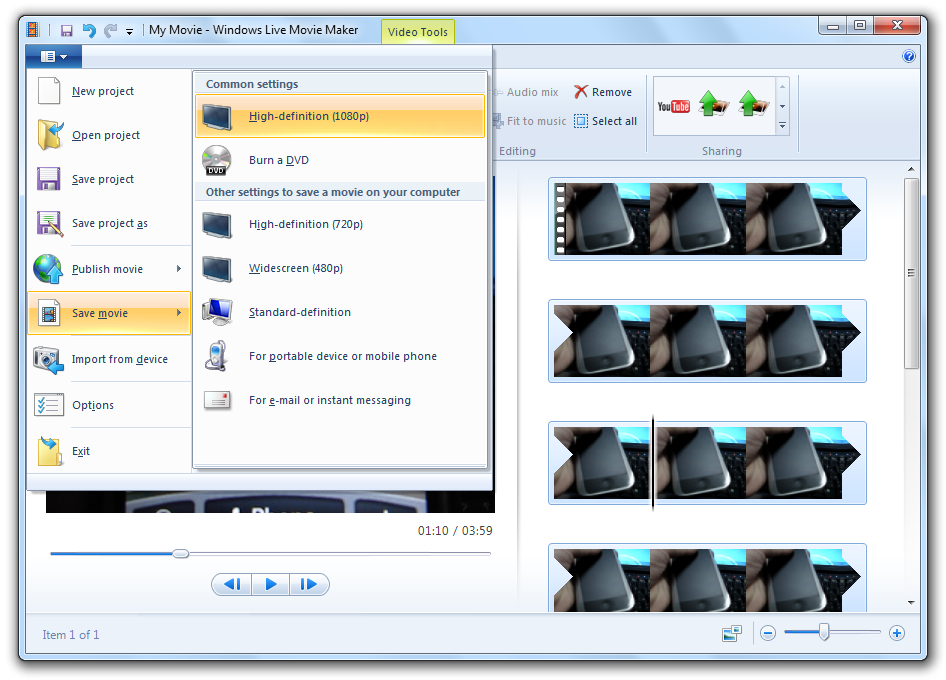The height and width of the screenshot is (680, 946).
Task: Click the Remove button in Editing group
Action: pos(603,92)
